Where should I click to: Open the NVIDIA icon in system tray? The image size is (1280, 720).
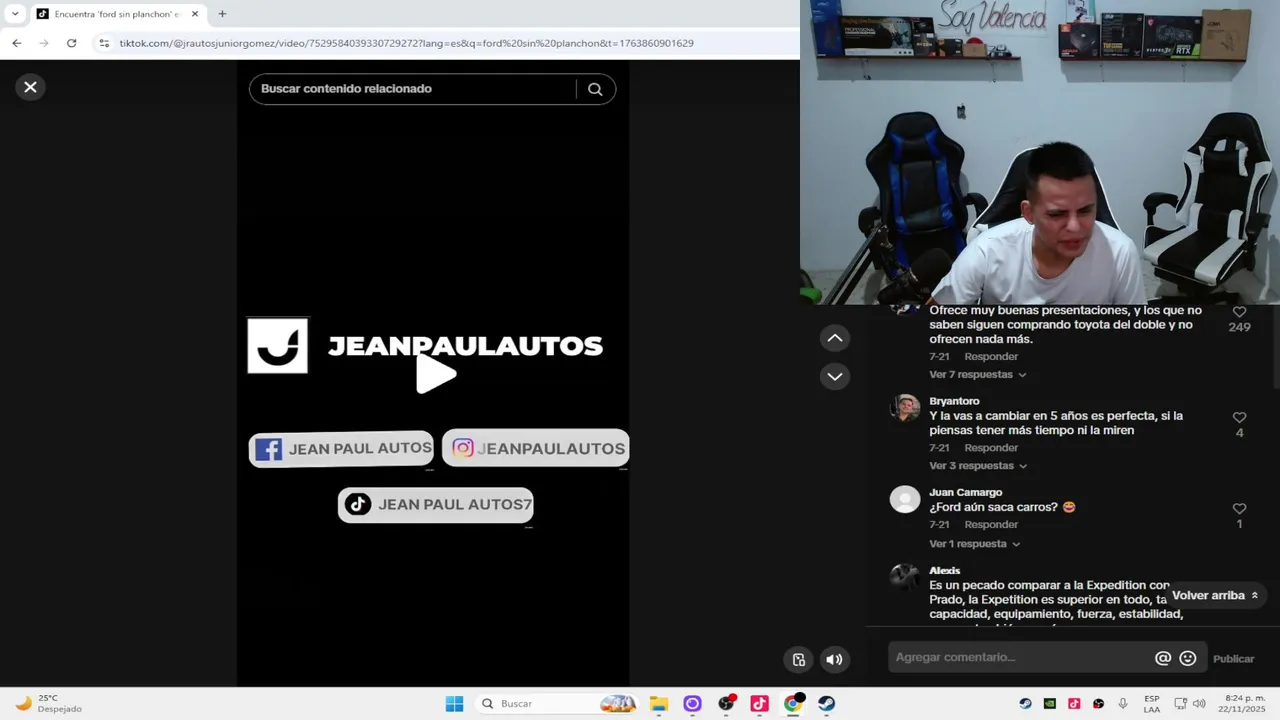[1049, 704]
